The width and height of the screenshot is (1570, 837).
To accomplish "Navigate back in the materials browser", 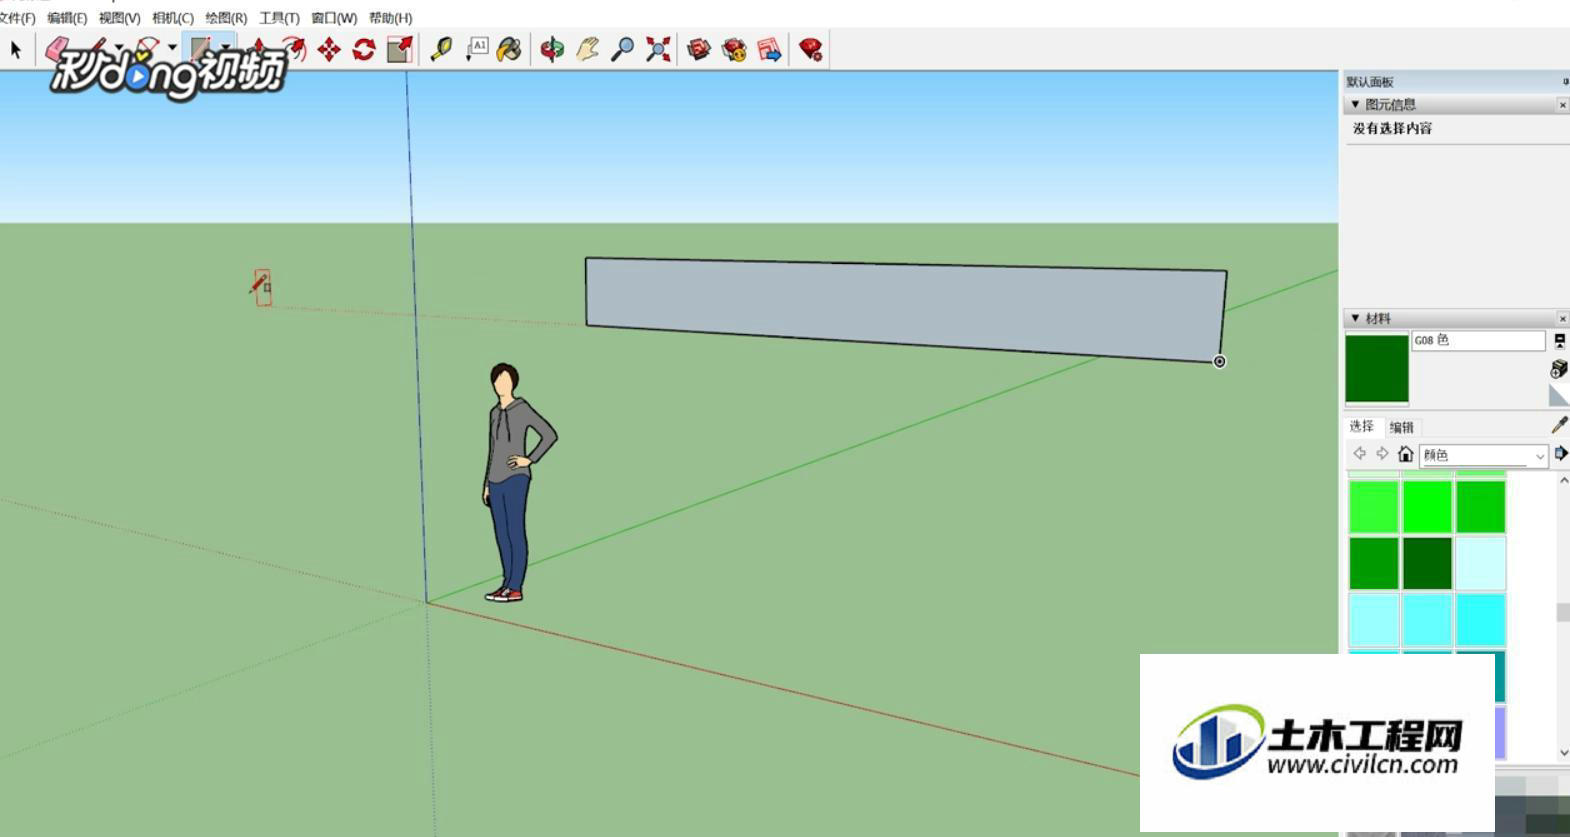I will click(1360, 454).
